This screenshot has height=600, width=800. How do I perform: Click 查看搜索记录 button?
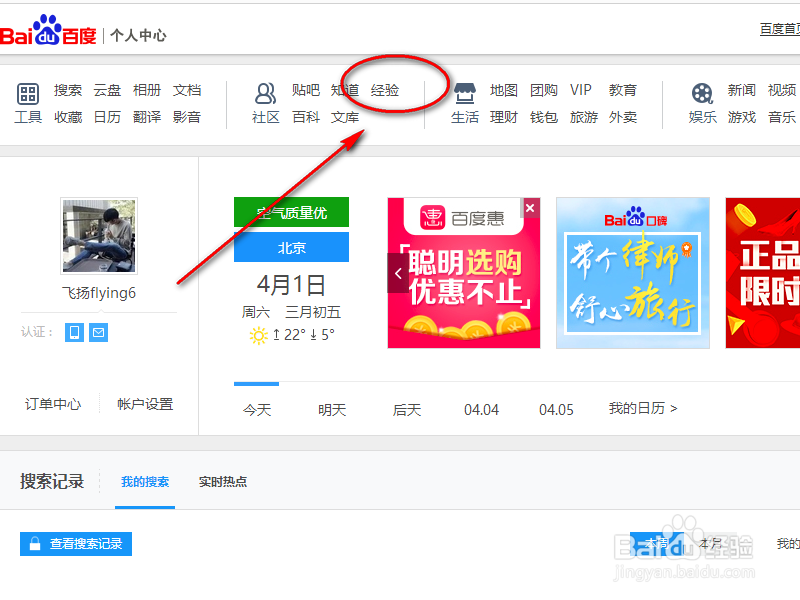pyautogui.click(x=76, y=544)
